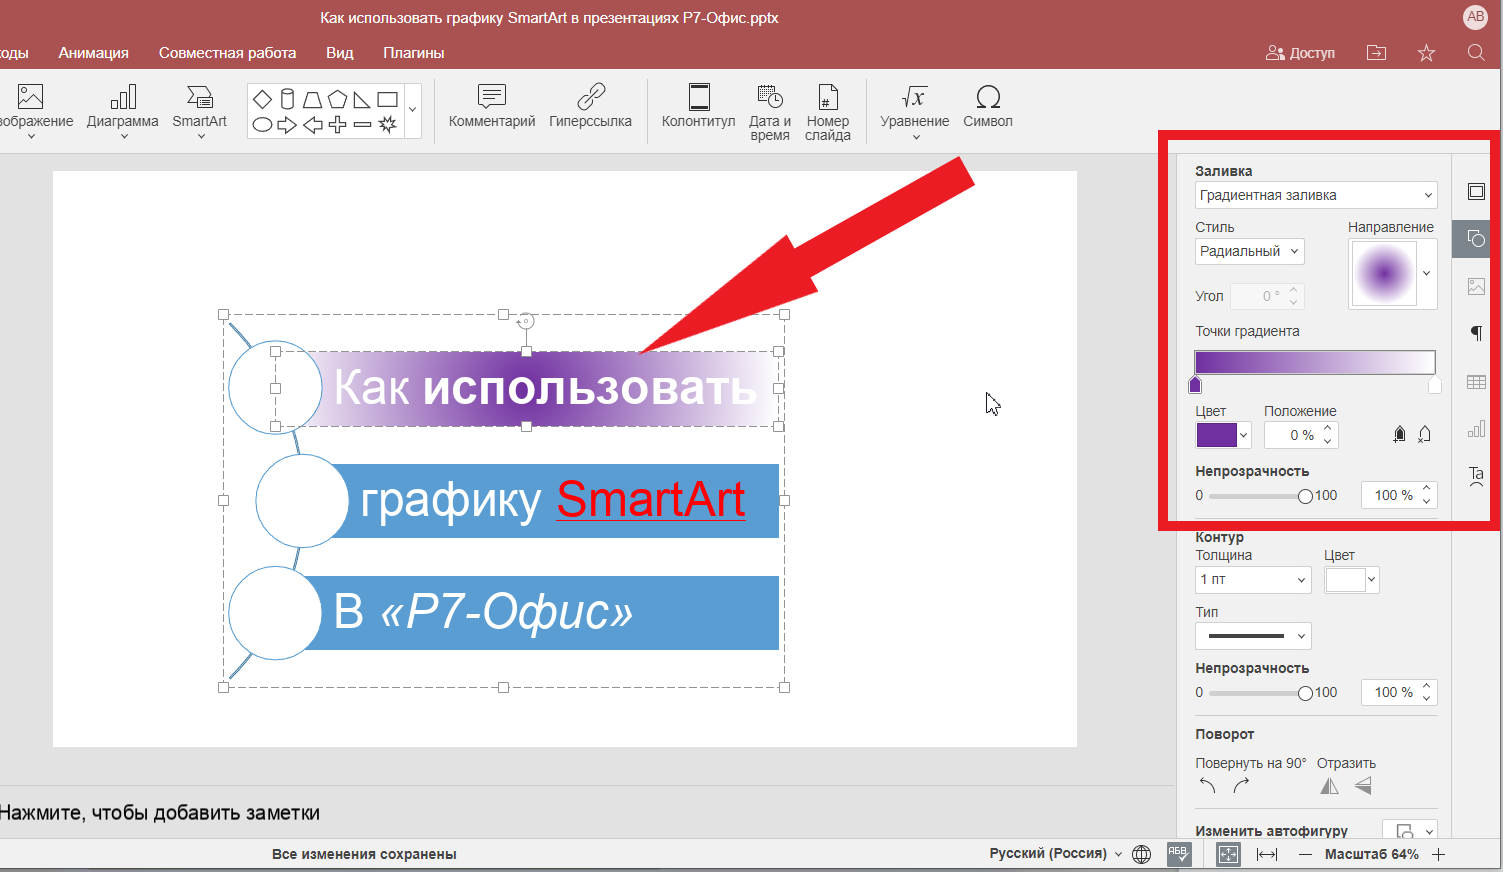The width and height of the screenshot is (1503, 872).
Task: Select the trapezoid shape in the gallery
Action: tap(312, 99)
